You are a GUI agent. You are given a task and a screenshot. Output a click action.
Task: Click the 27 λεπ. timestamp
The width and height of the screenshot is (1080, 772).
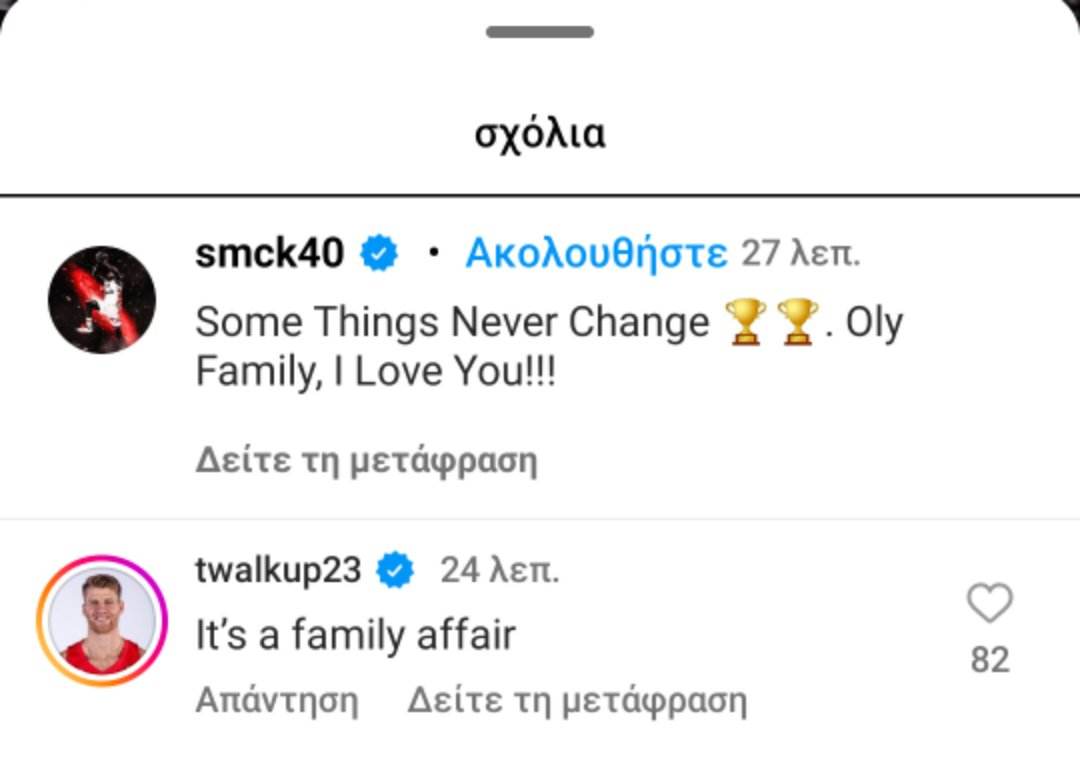(x=800, y=253)
